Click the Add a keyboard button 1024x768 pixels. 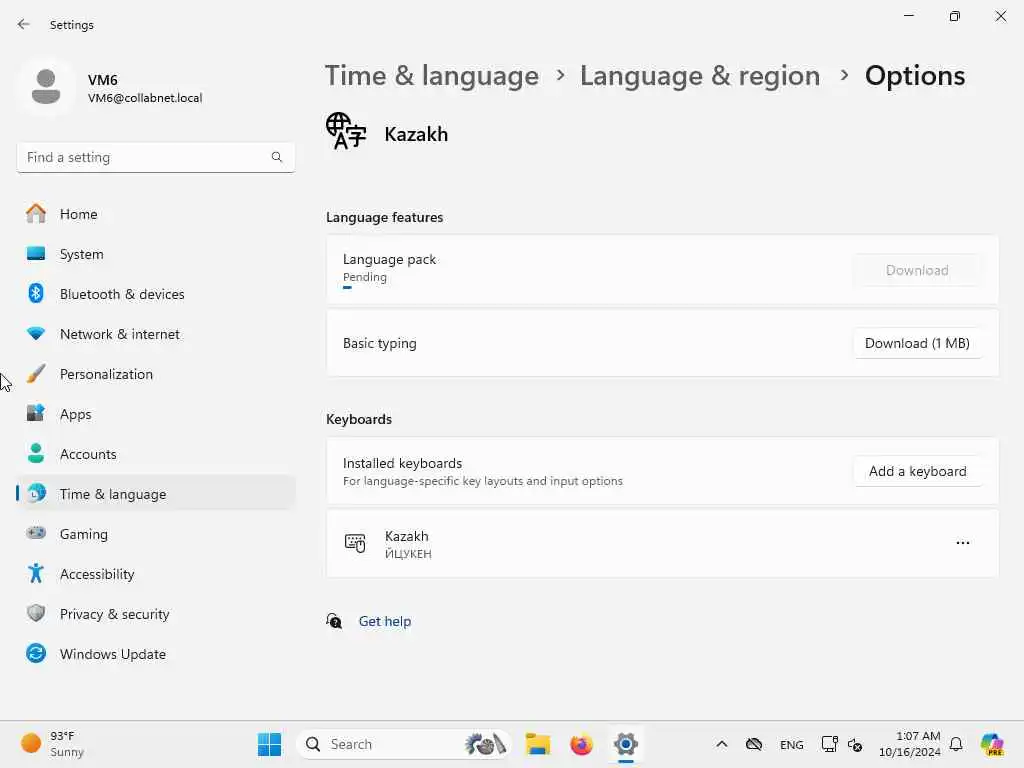point(917,471)
